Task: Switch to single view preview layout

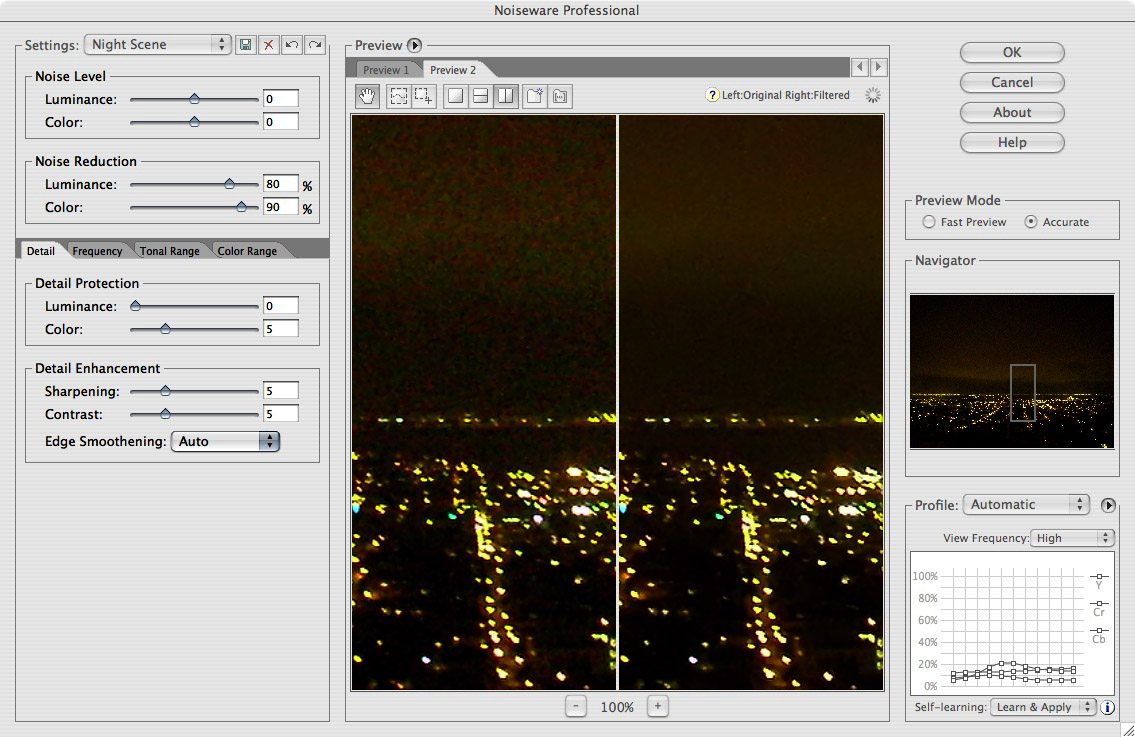Action: point(455,96)
